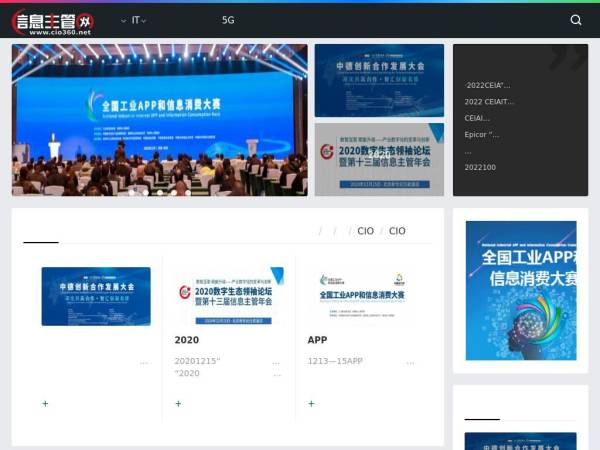Open the 全国工业APP信息消费大赛 sidebar poster
This screenshot has width=600, height=450.
click(521, 291)
